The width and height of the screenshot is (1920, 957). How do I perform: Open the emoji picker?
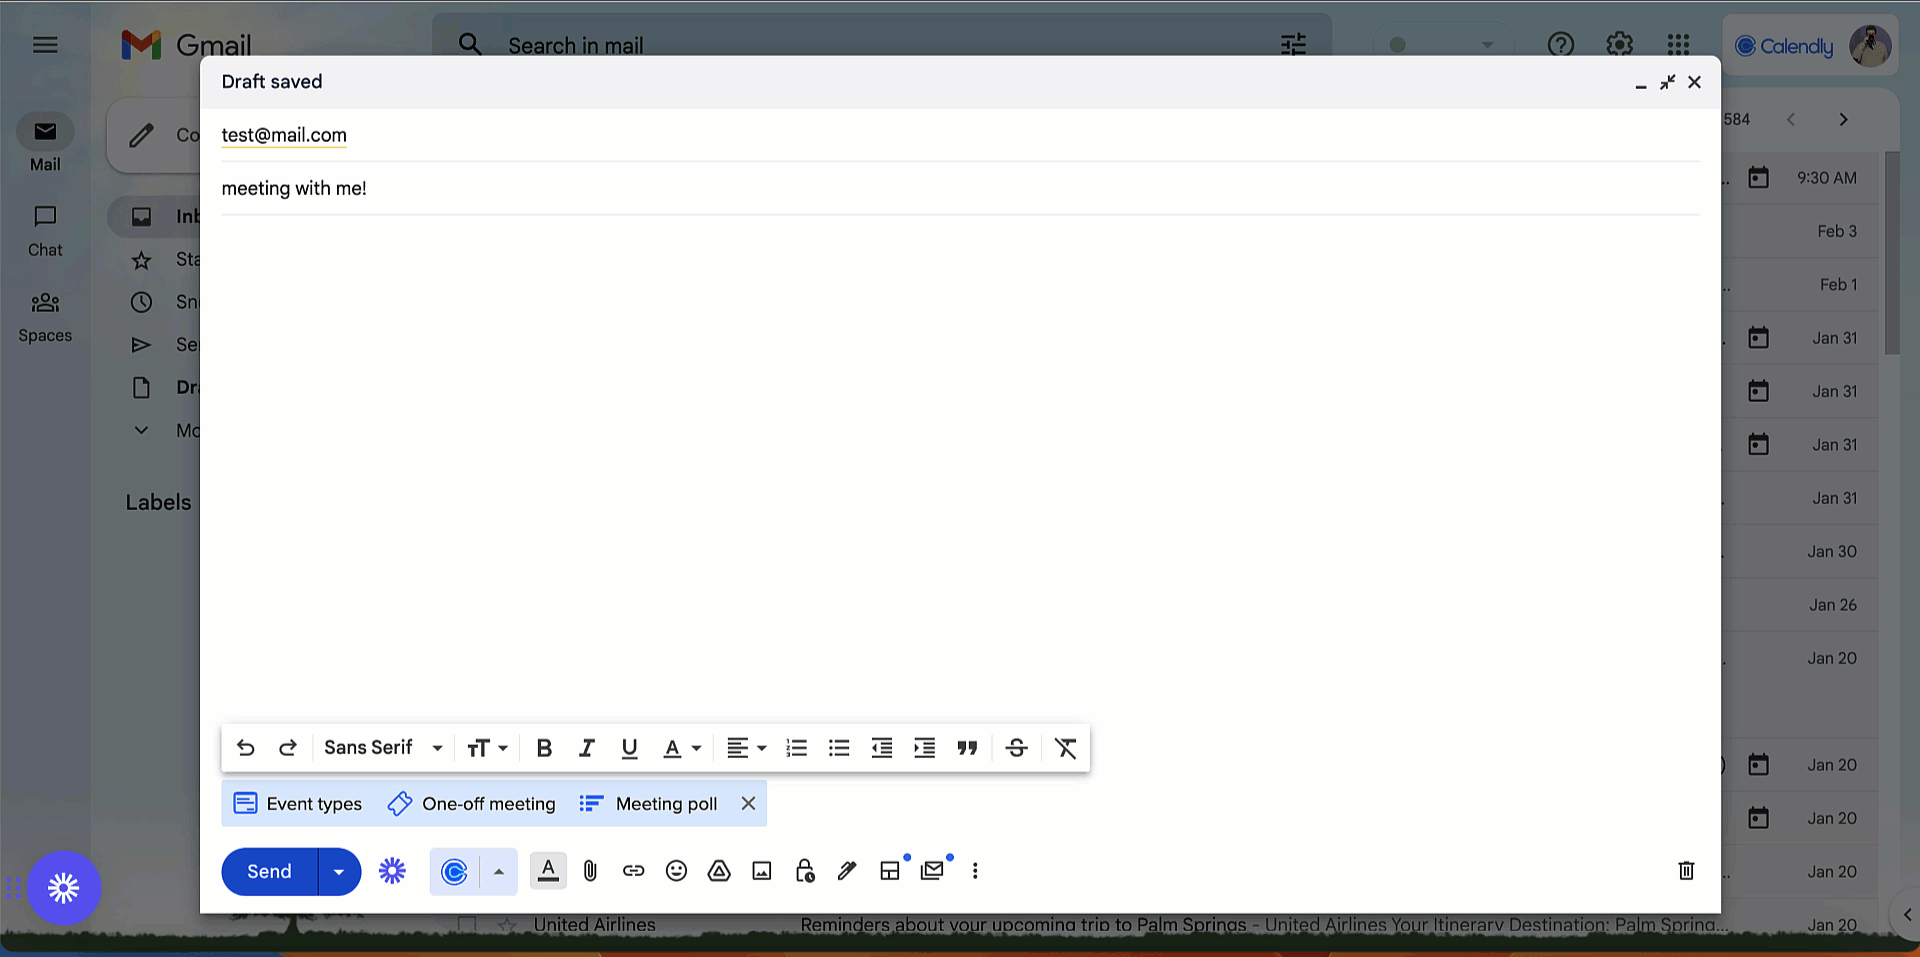pyautogui.click(x=676, y=871)
